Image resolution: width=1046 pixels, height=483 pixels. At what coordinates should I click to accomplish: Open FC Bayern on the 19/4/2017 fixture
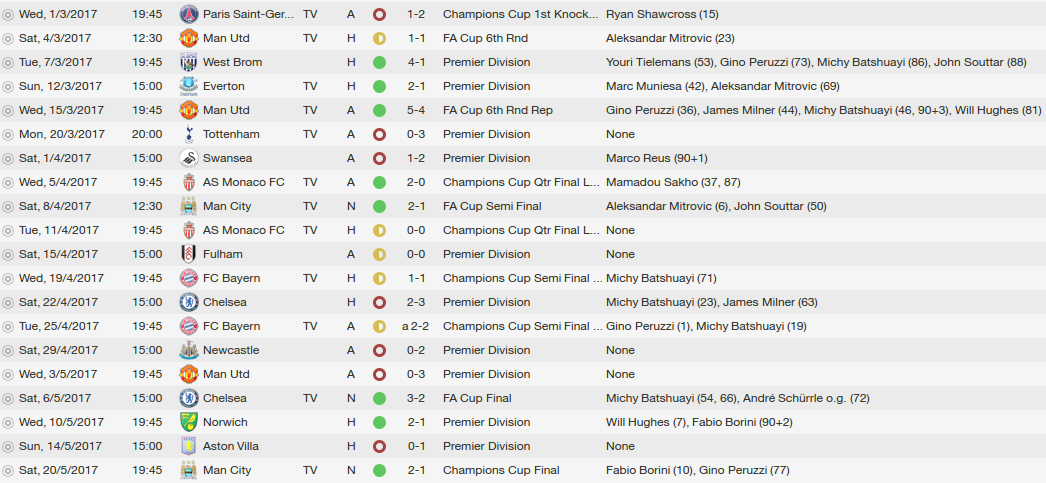point(231,278)
